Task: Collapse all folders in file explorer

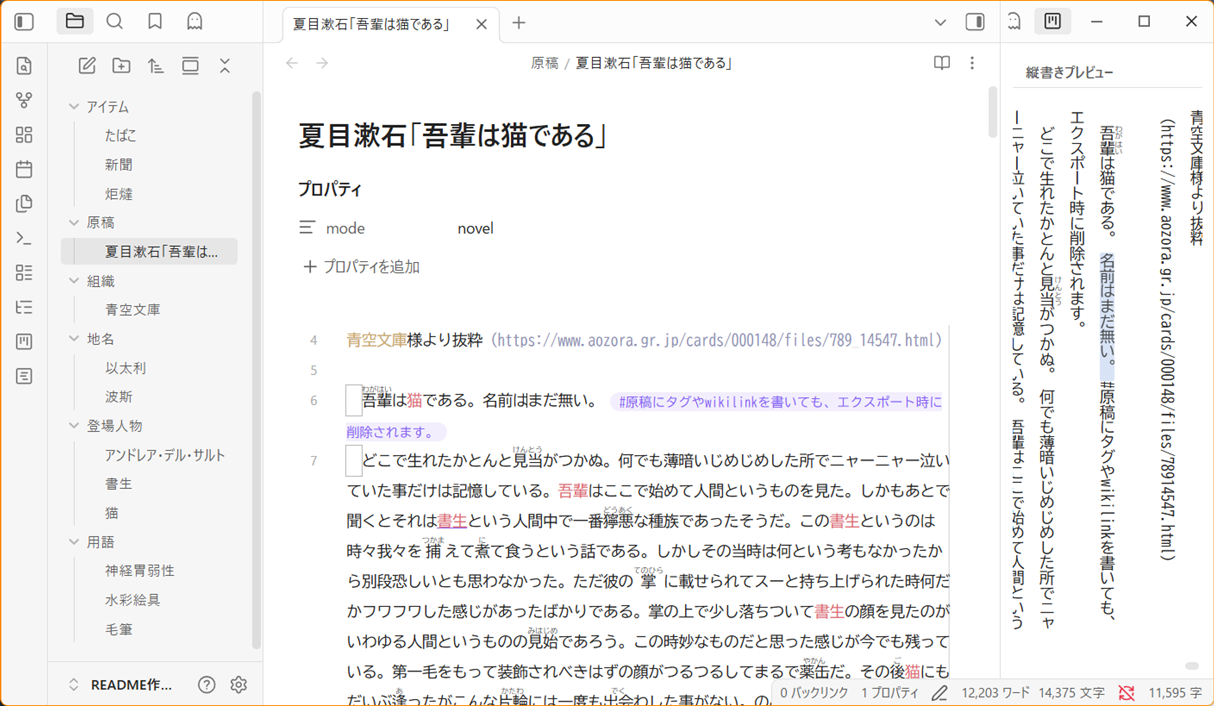Action: tap(224, 66)
